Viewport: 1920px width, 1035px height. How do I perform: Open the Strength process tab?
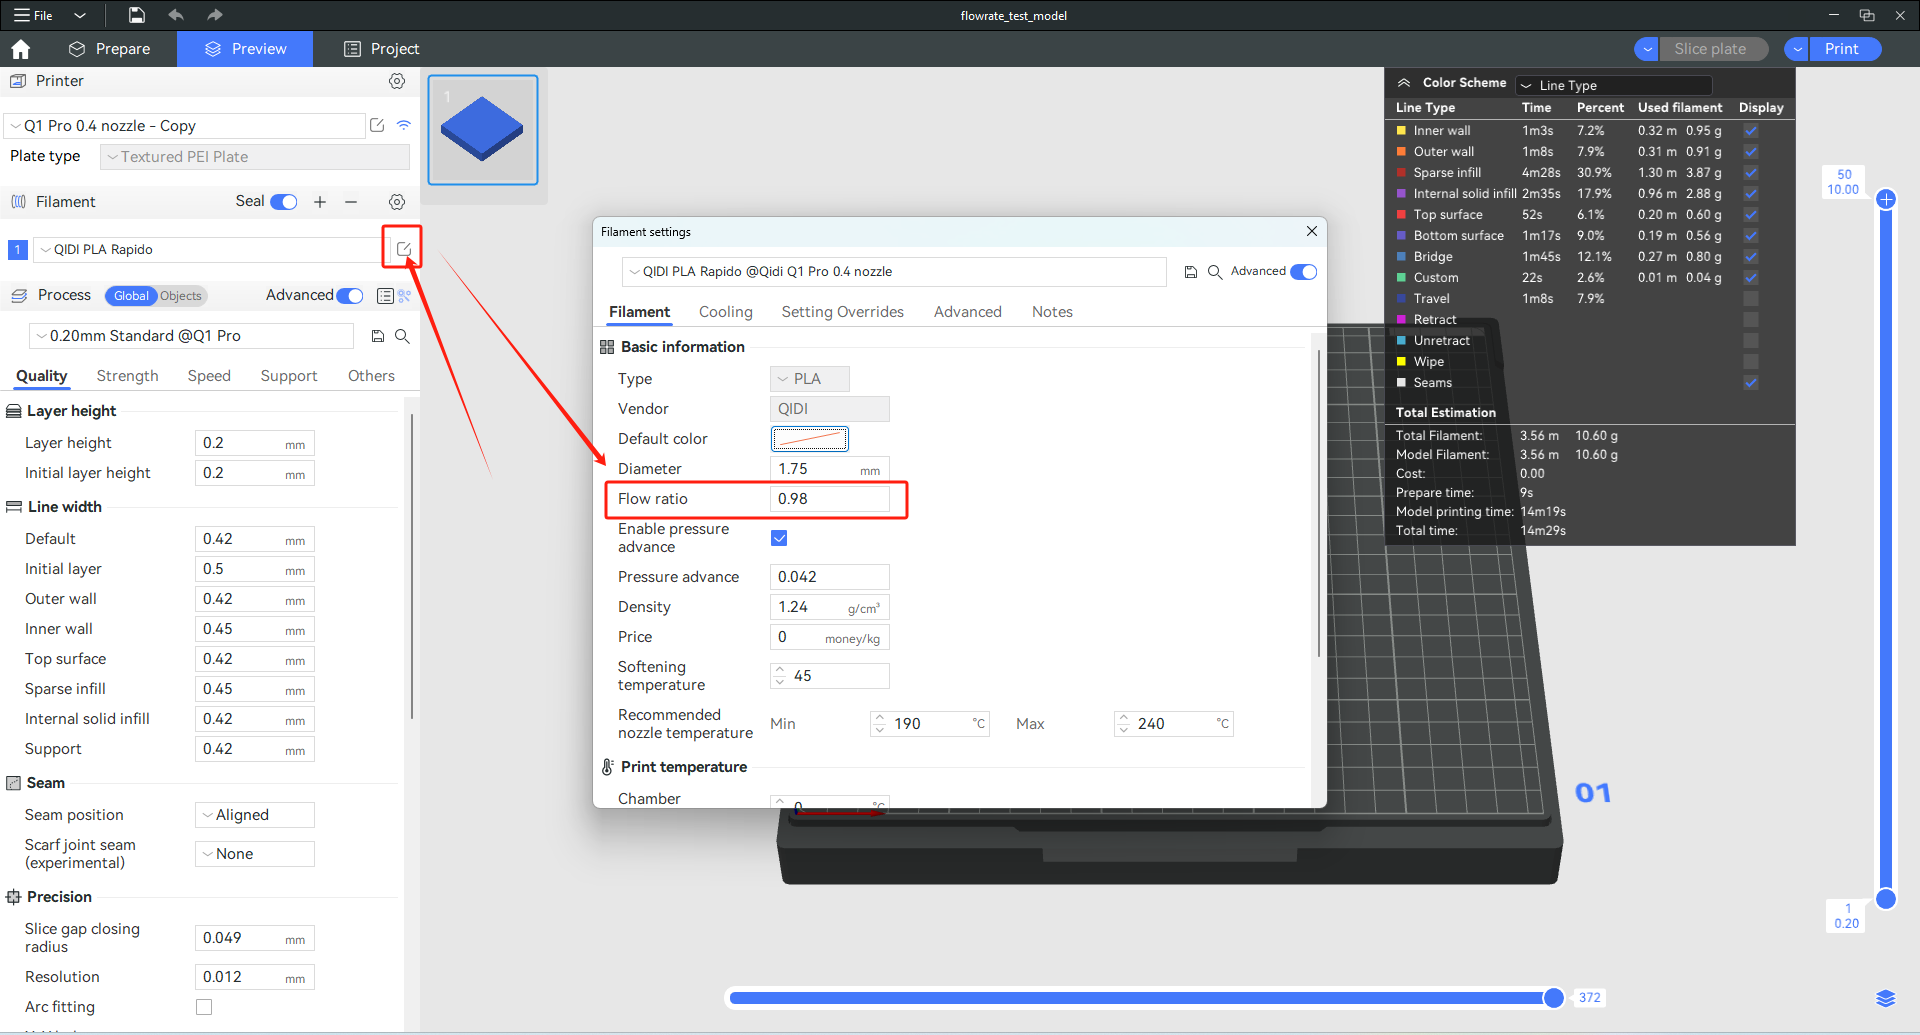tap(127, 376)
